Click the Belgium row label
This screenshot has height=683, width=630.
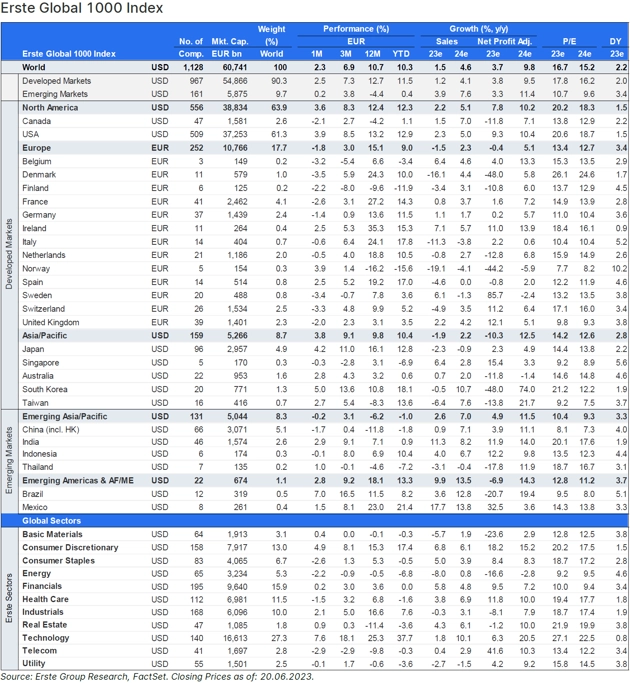coord(37,161)
